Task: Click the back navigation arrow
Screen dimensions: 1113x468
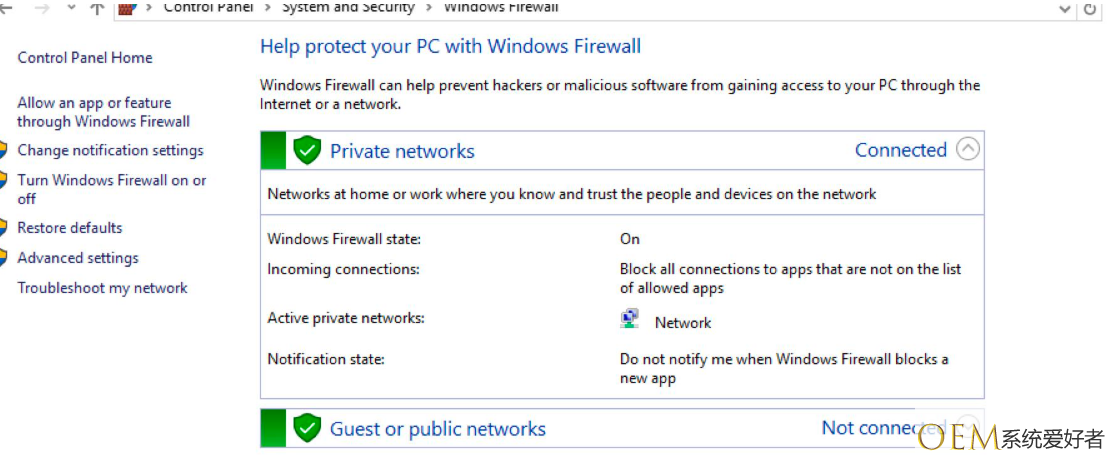Action: [x=7, y=8]
